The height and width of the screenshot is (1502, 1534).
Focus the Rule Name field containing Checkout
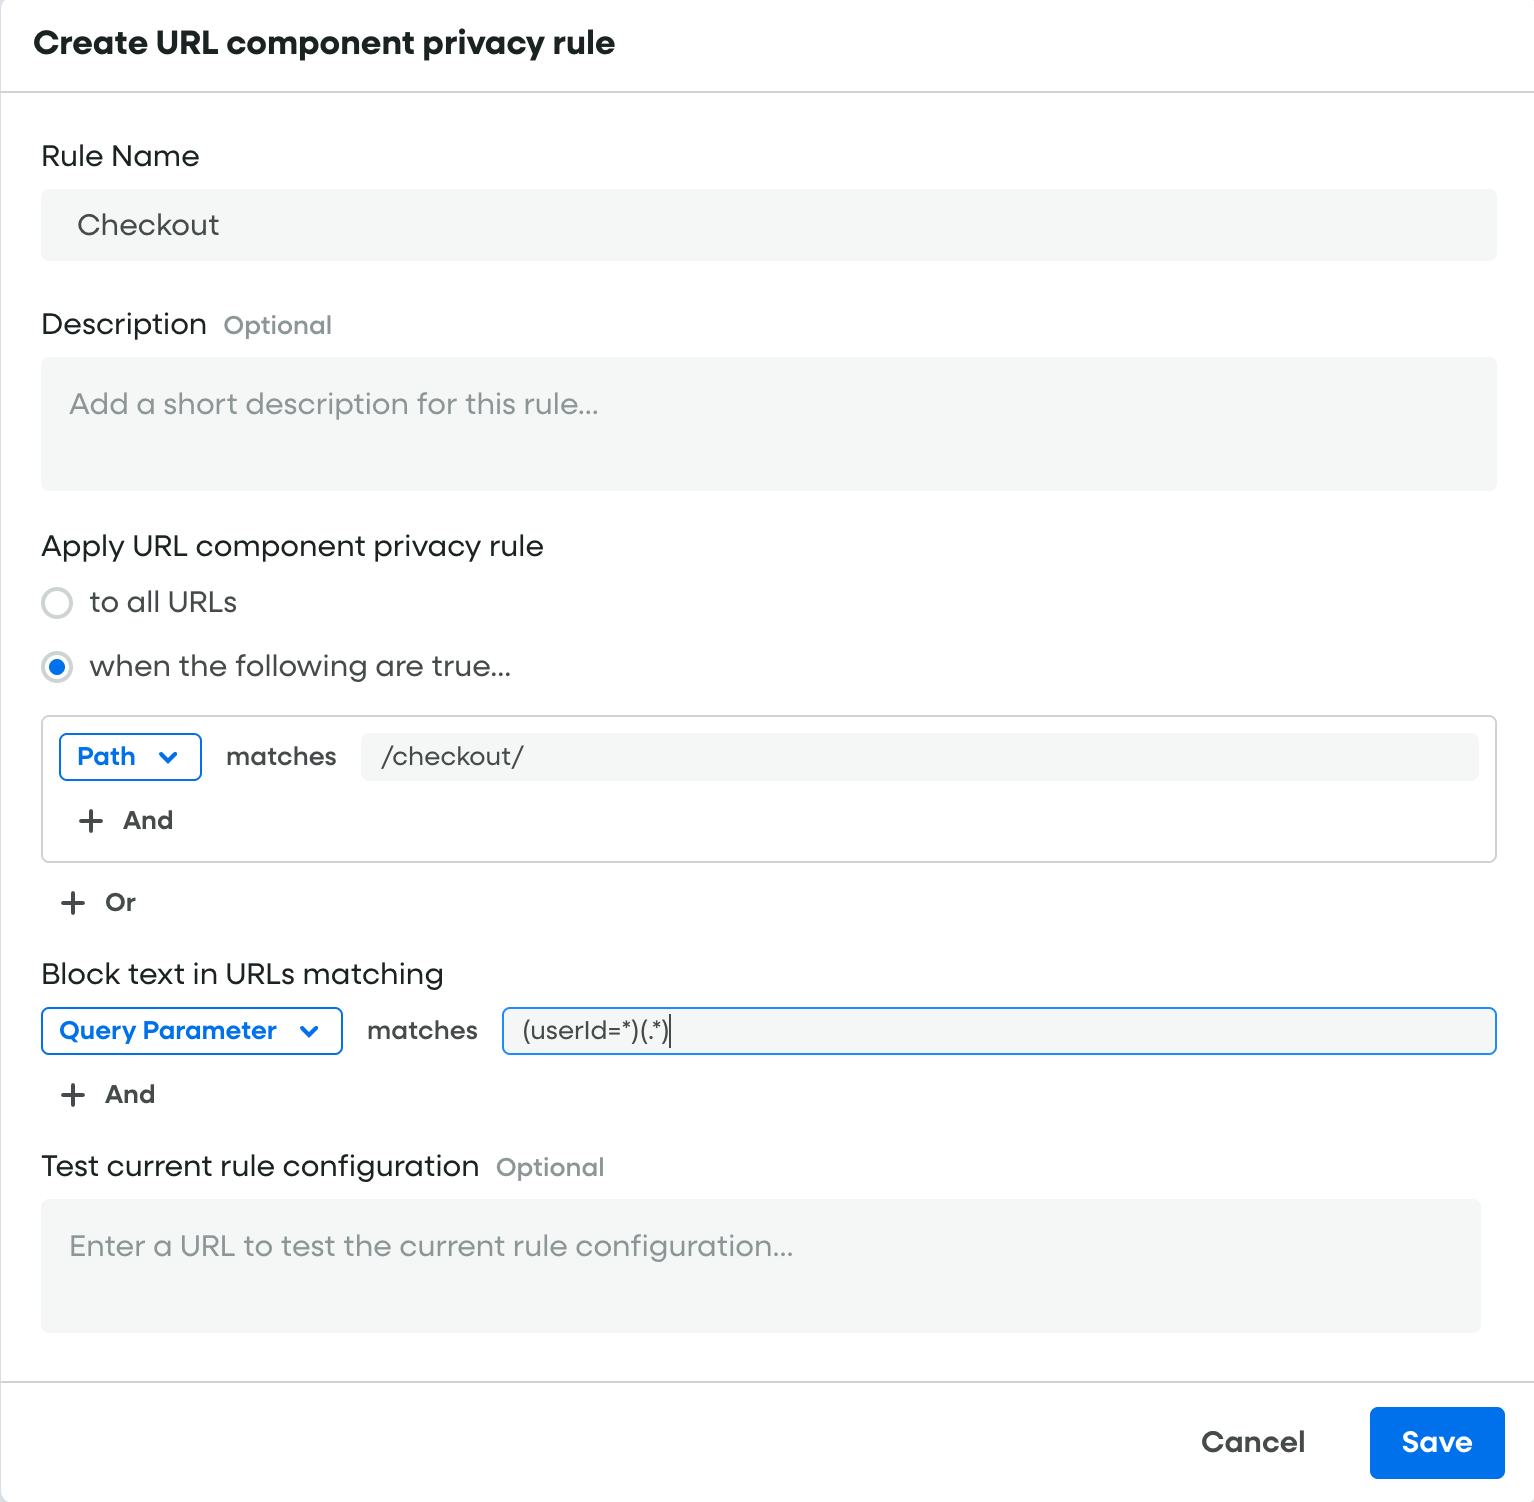tap(768, 225)
